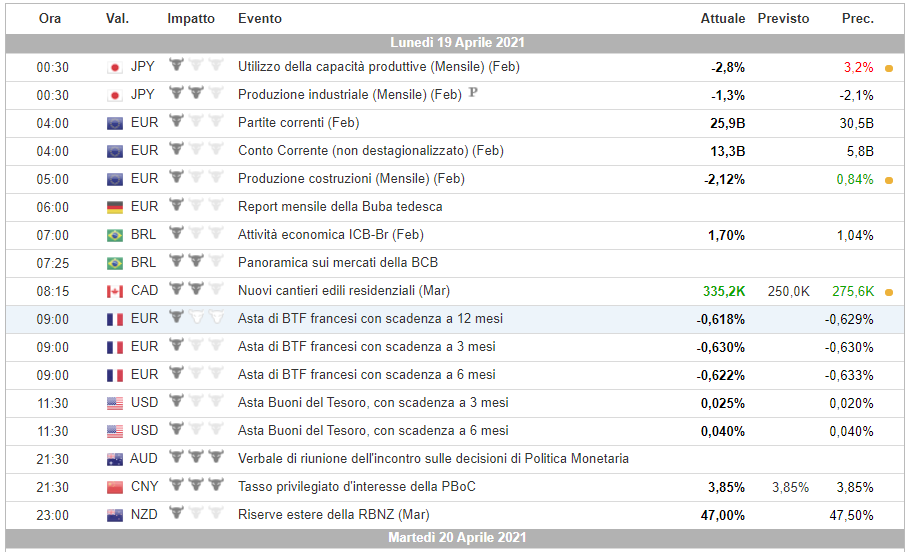Click the revision dot beside 3,2% in JPY row
The height and width of the screenshot is (552, 911).
[888, 69]
